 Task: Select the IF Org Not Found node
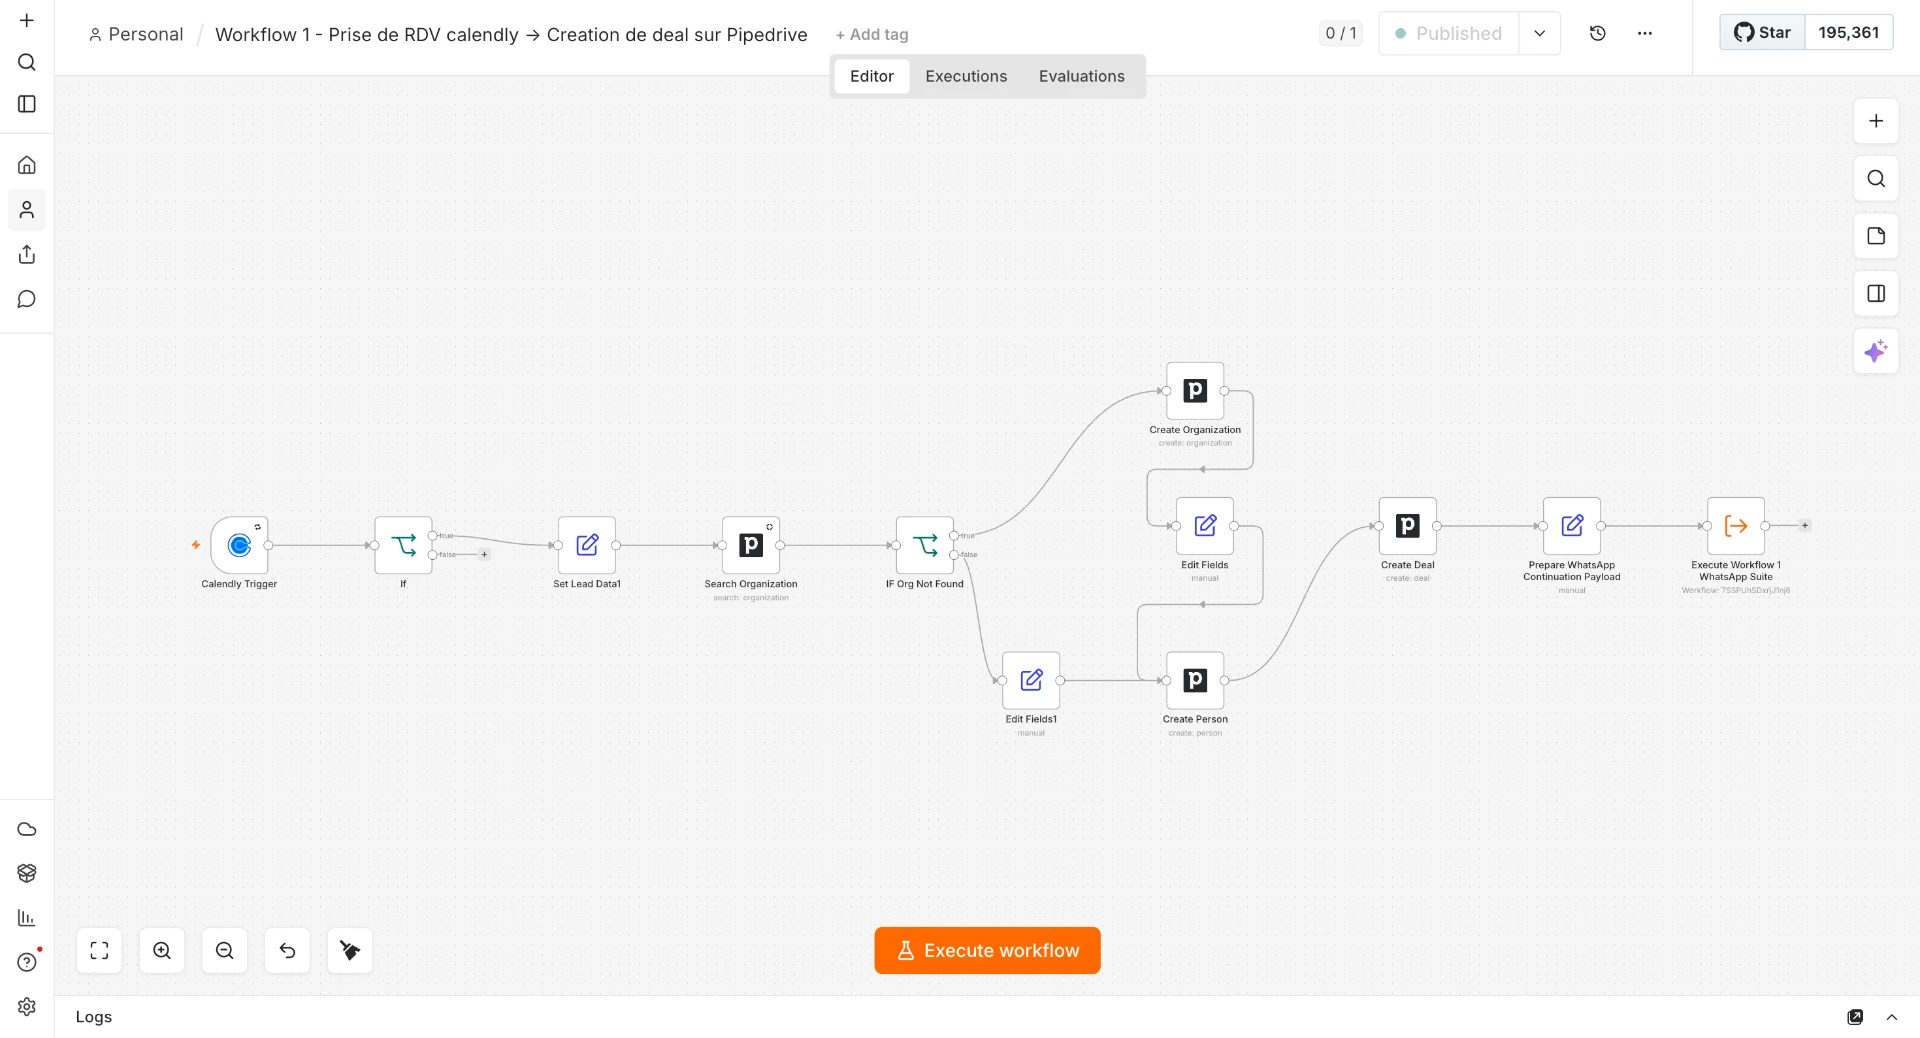click(x=925, y=545)
